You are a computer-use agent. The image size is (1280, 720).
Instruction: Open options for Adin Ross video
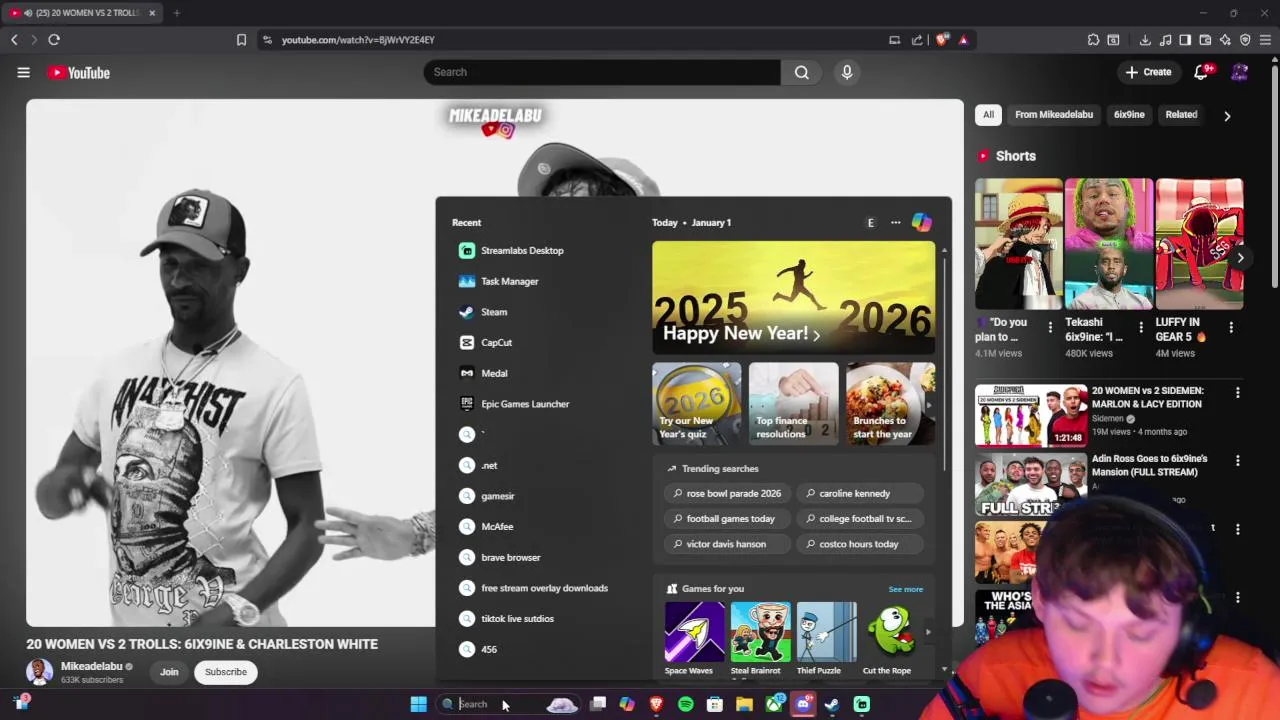coord(1238,461)
